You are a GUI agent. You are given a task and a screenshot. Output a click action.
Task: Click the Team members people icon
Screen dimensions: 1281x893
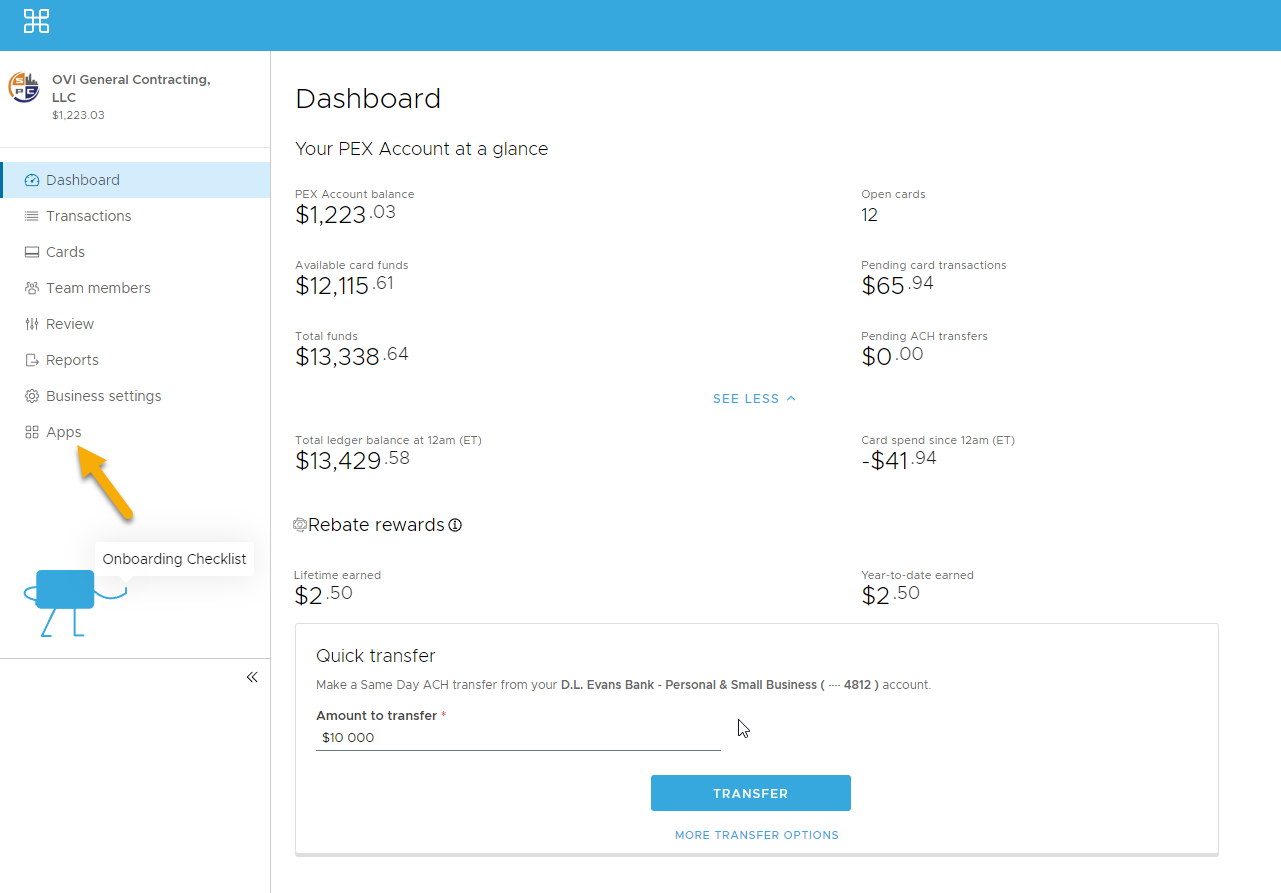(32, 288)
